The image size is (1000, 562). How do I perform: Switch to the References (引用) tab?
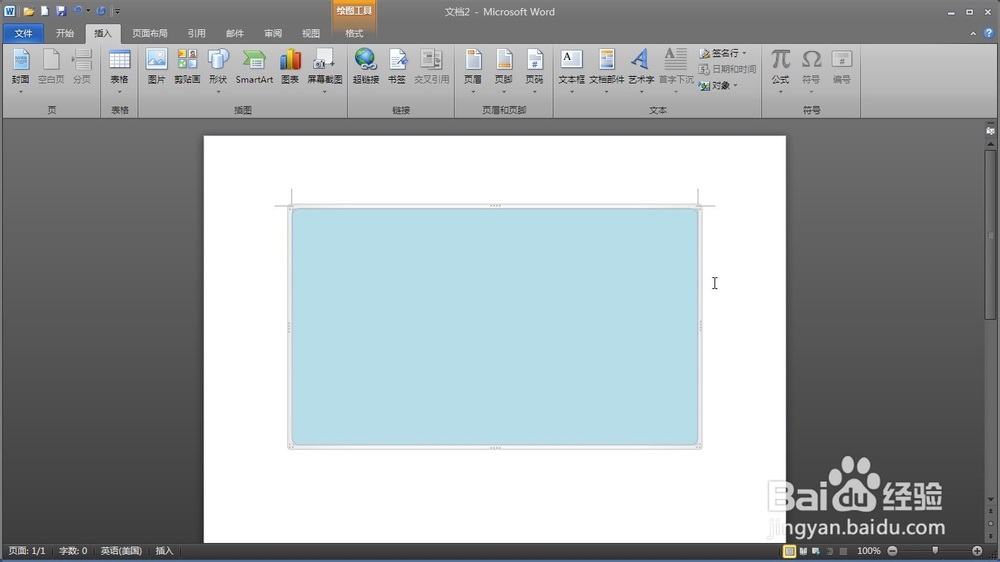[196, 33]
